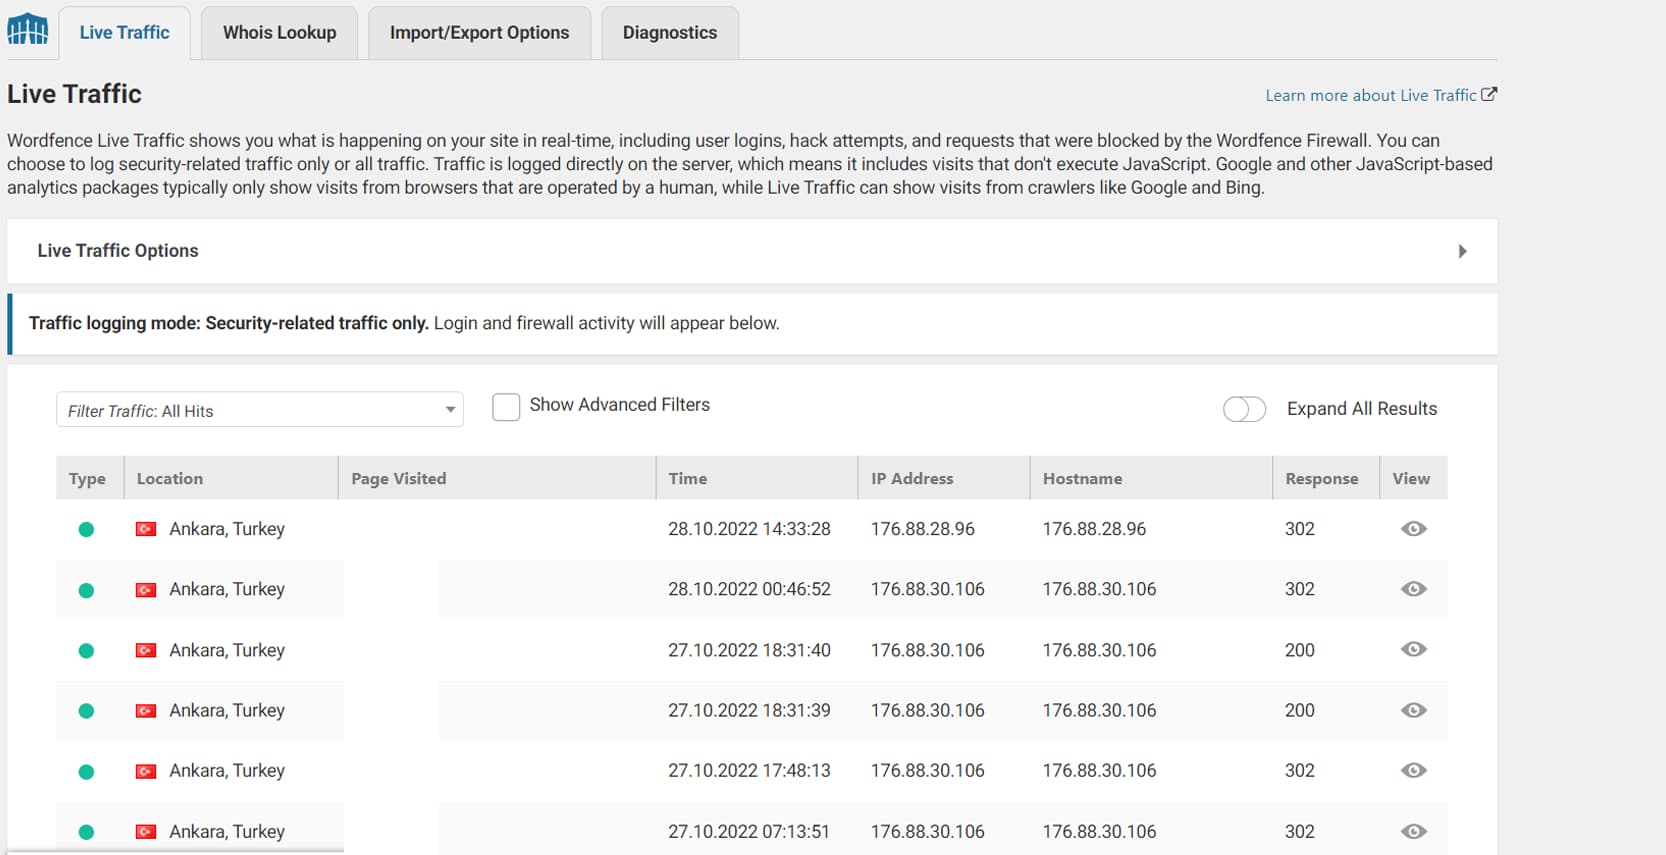View details for the 27.10.2022 18:31:39 hit
This screenshot has height=855, width=1666.
(x=1413, y=710)
